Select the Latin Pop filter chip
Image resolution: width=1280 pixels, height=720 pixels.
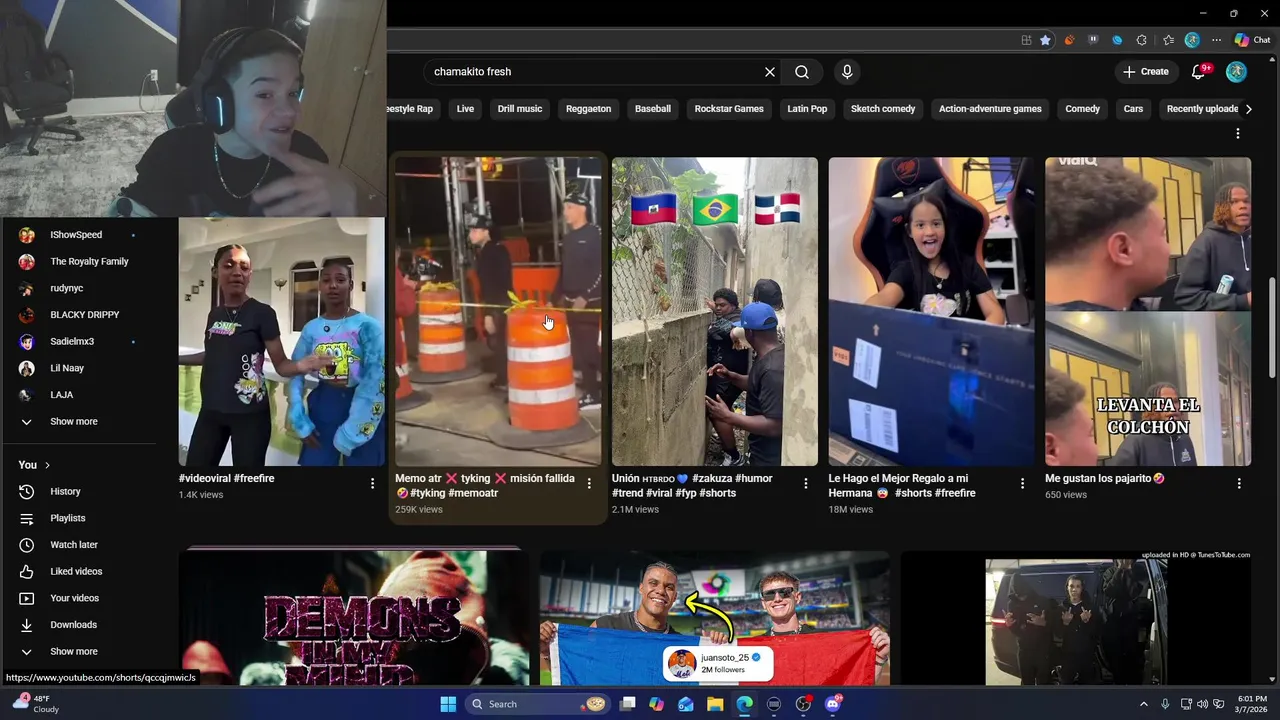tap(807, 109)
